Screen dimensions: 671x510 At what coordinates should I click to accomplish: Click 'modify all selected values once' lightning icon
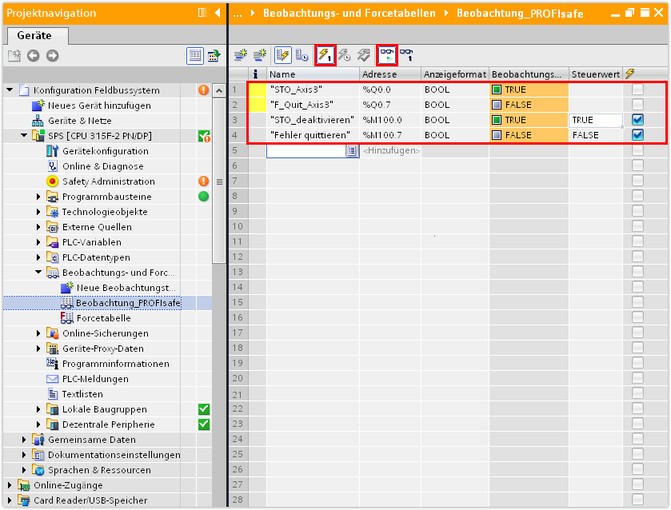tap(325, 55)
